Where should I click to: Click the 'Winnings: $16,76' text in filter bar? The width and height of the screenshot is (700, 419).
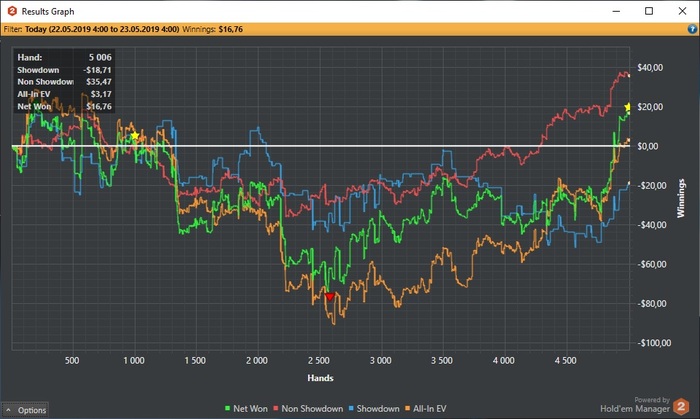[212, 29]
